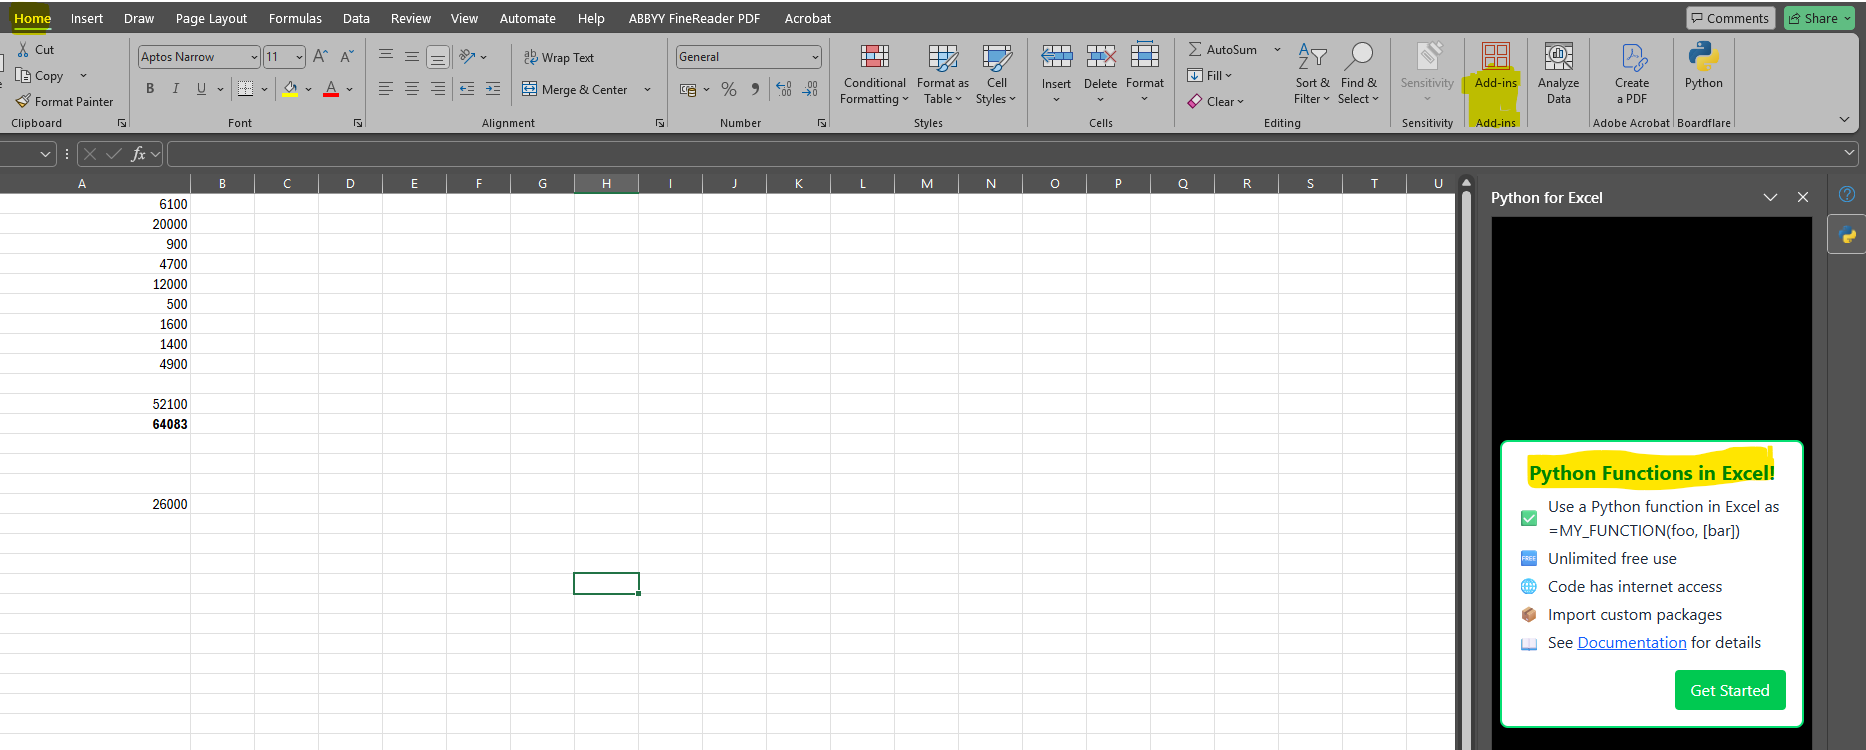Open the General number format dropdown
The height and width of the screenshot is (750, 1866).
pyautogui.click(x=815, y=57)
